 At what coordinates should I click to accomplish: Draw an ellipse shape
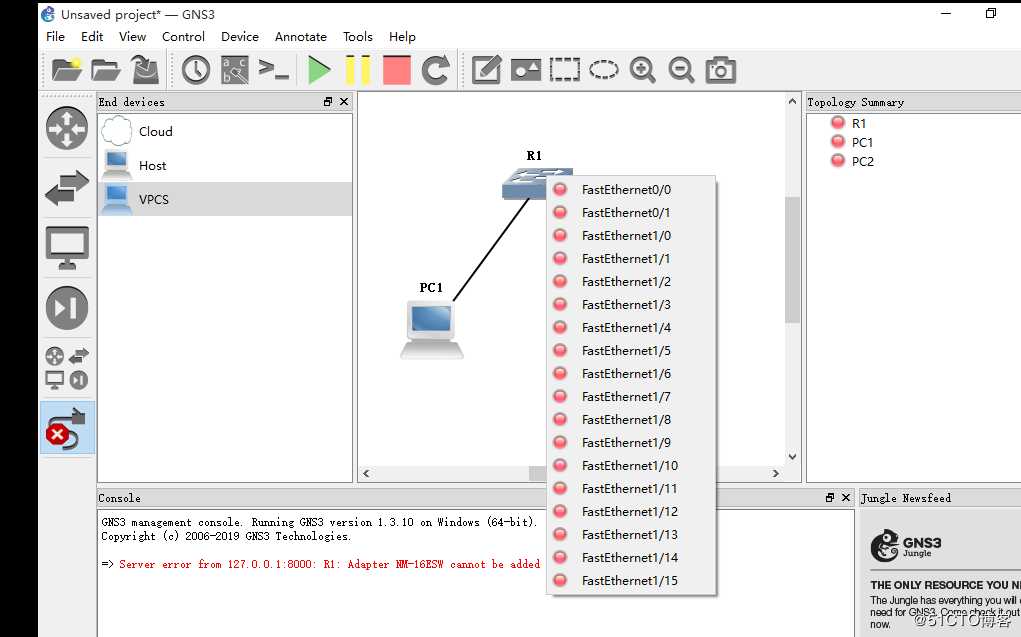pyautogui.click(x=604, y=70)
